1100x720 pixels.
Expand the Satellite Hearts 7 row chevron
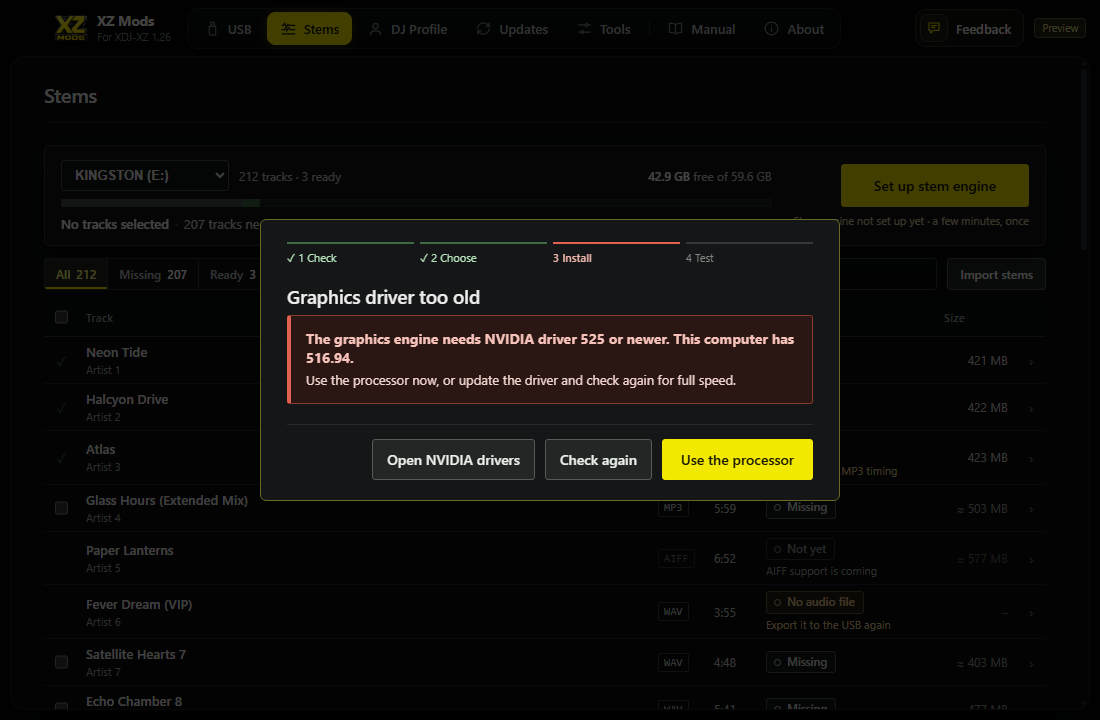coord(1031,663)
